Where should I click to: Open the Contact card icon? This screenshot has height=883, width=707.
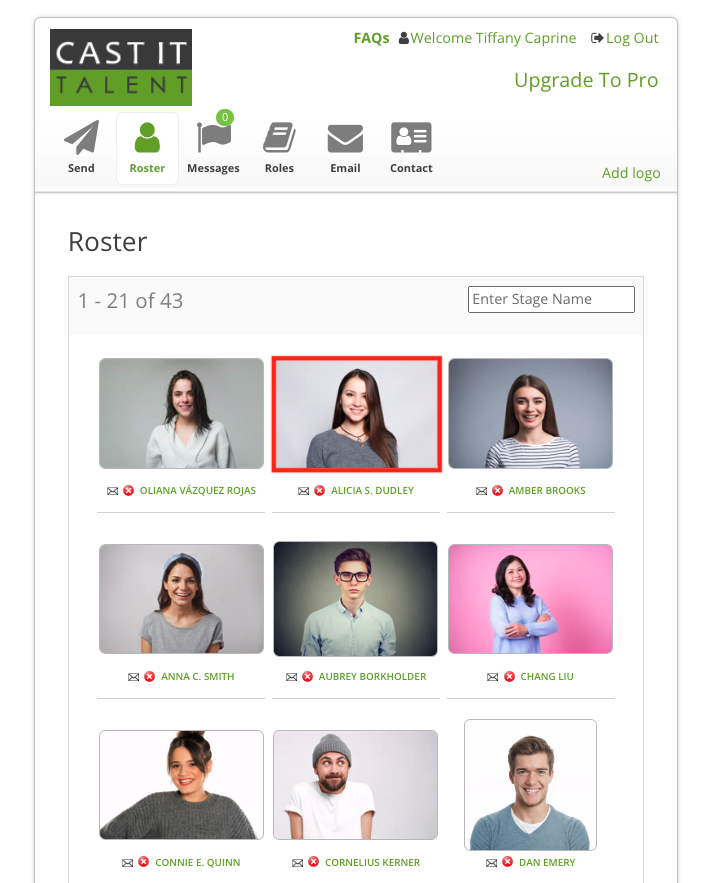tap(411, 137)
